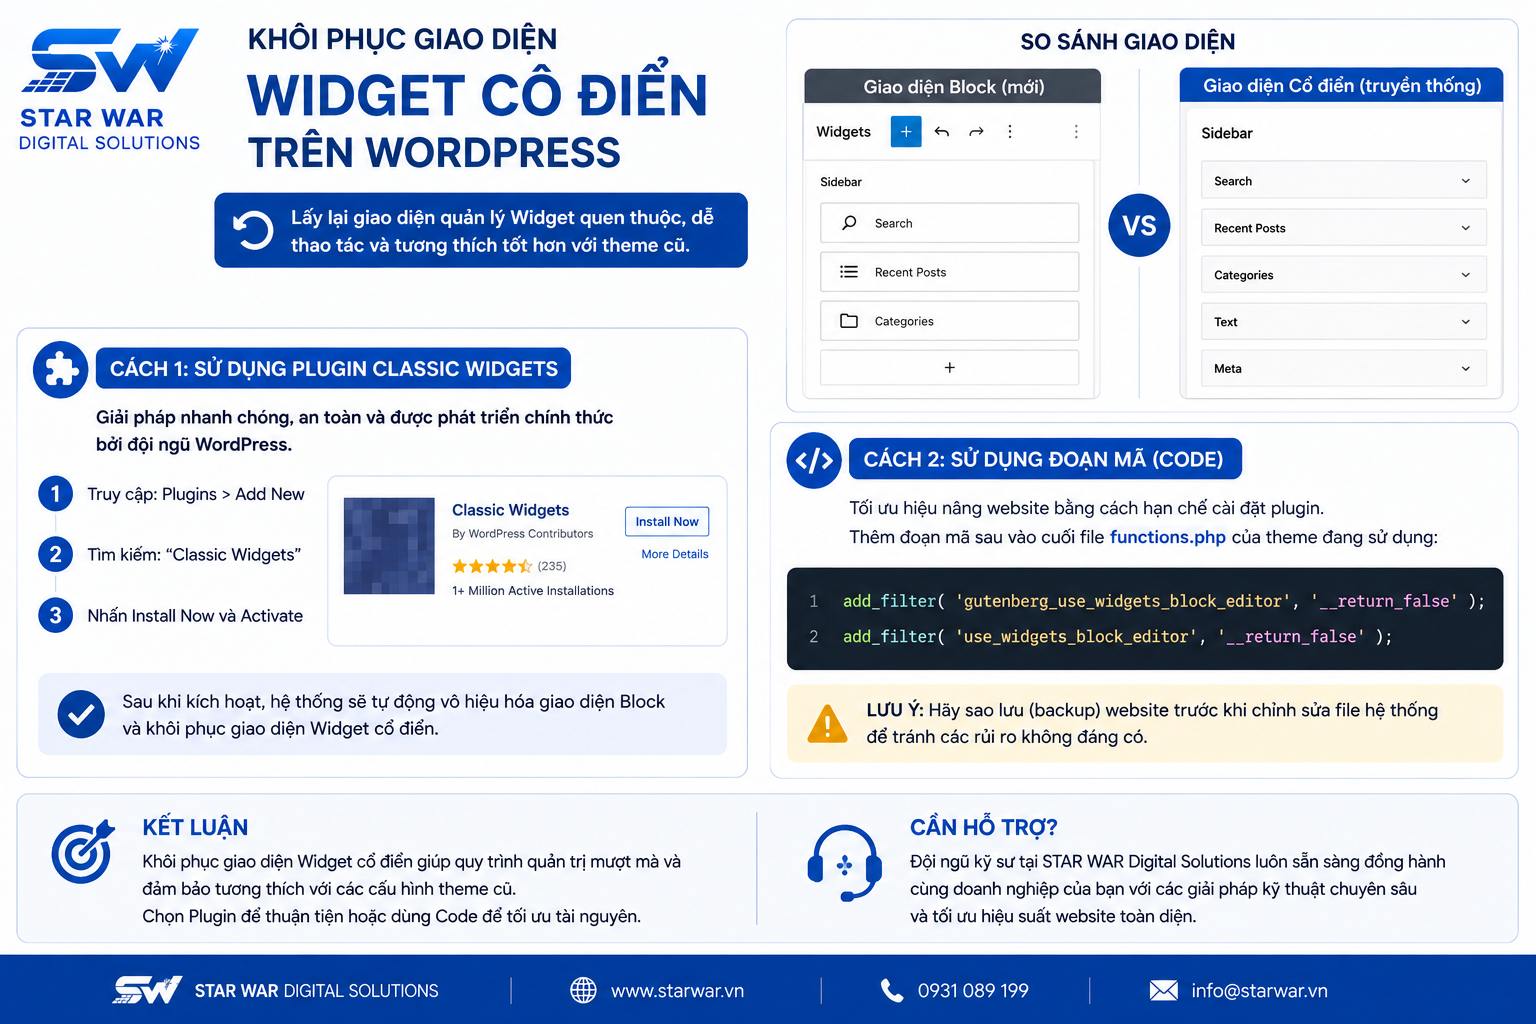
Task: Click the yellow warning triangle icon
Action: point(827,724)
